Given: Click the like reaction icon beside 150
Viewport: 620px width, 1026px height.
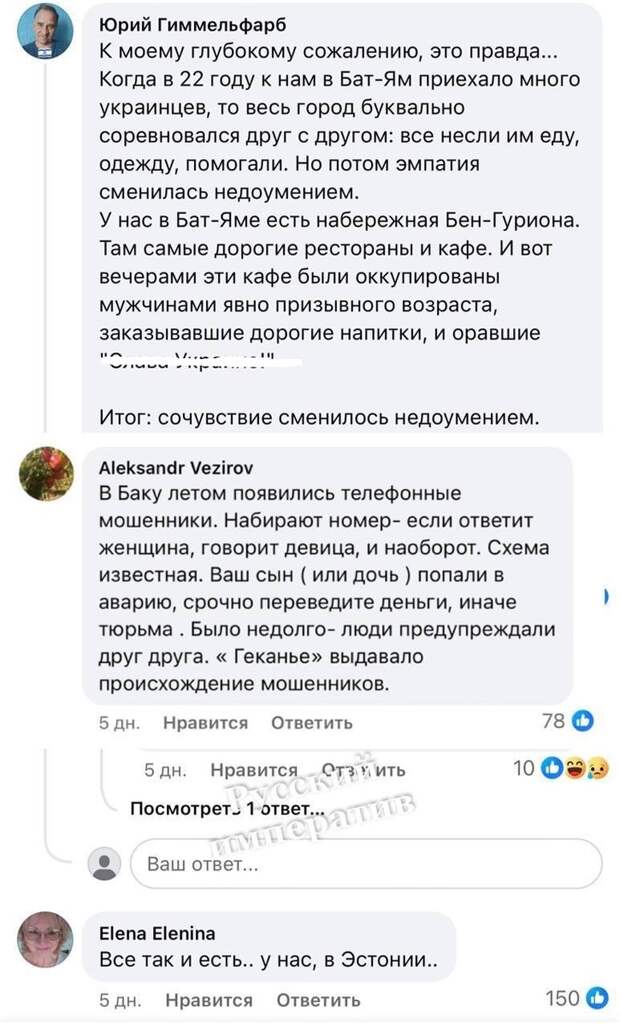Looking at the screenshot, I should 597,998.
